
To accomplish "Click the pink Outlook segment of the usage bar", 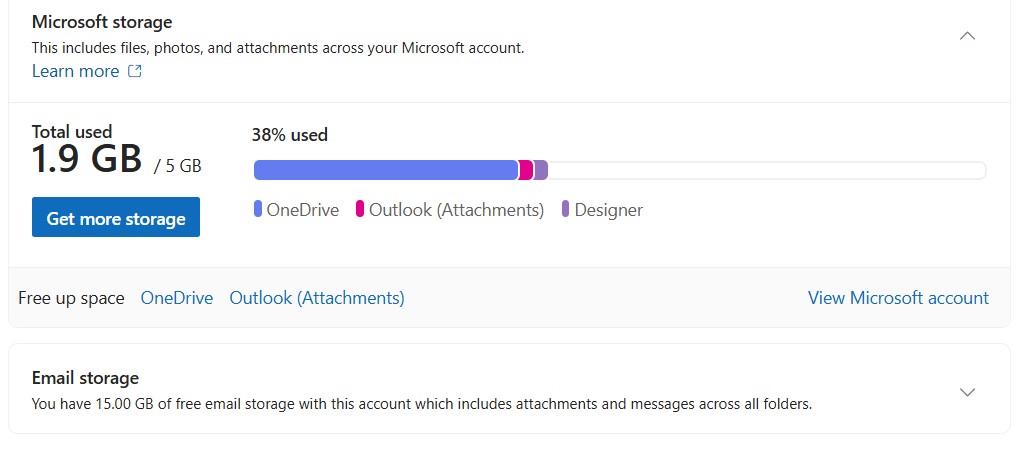I will (x=526, y=170).
